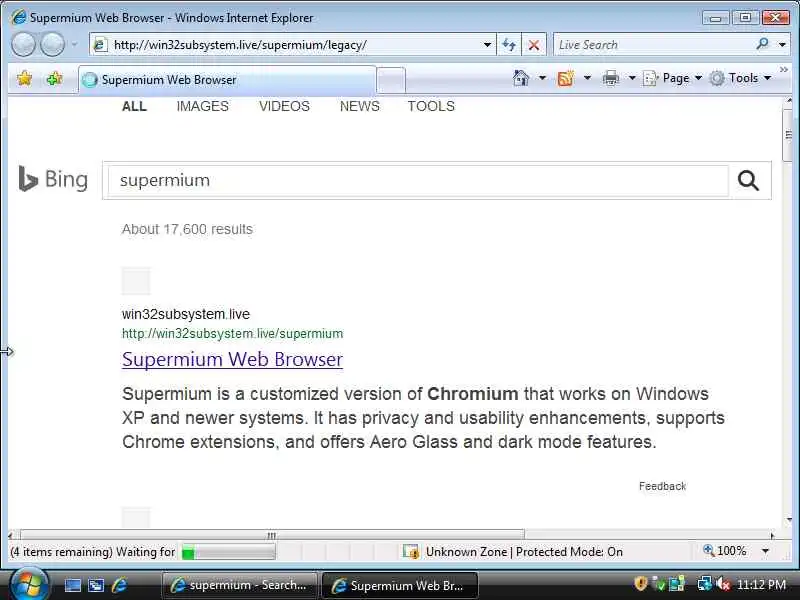
Task: Click the win32subsystem.live site name
Action: click(x=186, y=314)
